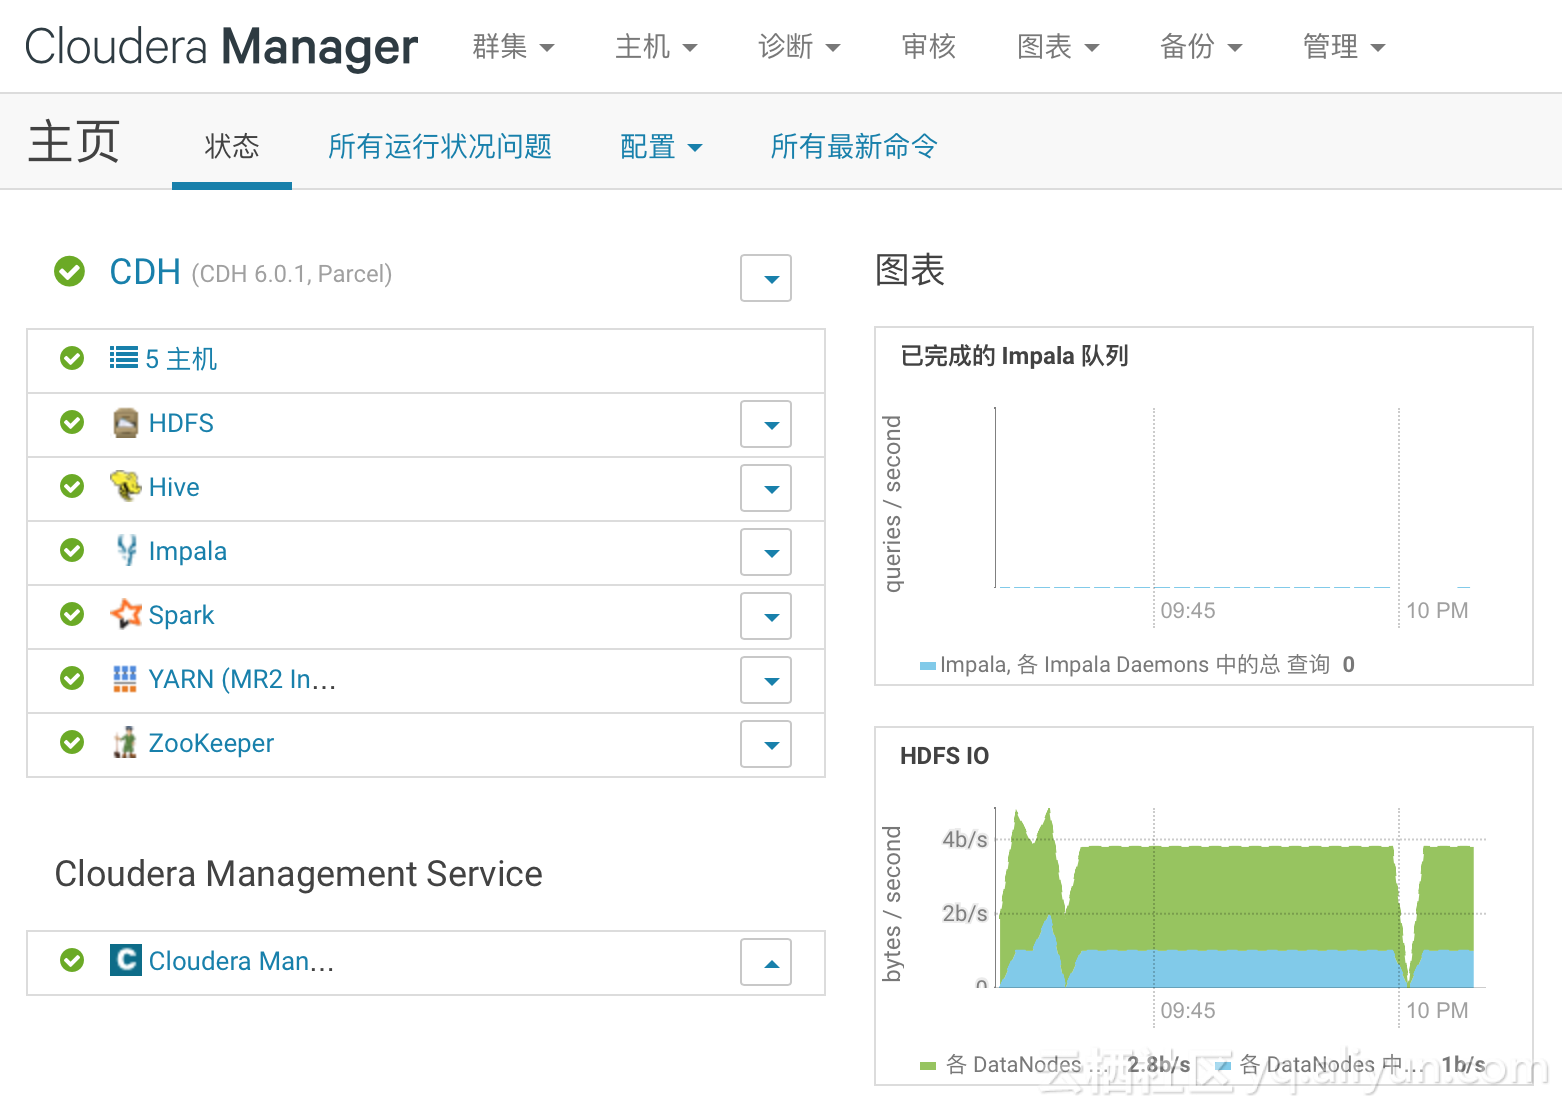Click the hosts list icon
The height and width of the screenshot is (1106, 1562).
point(124,358)
